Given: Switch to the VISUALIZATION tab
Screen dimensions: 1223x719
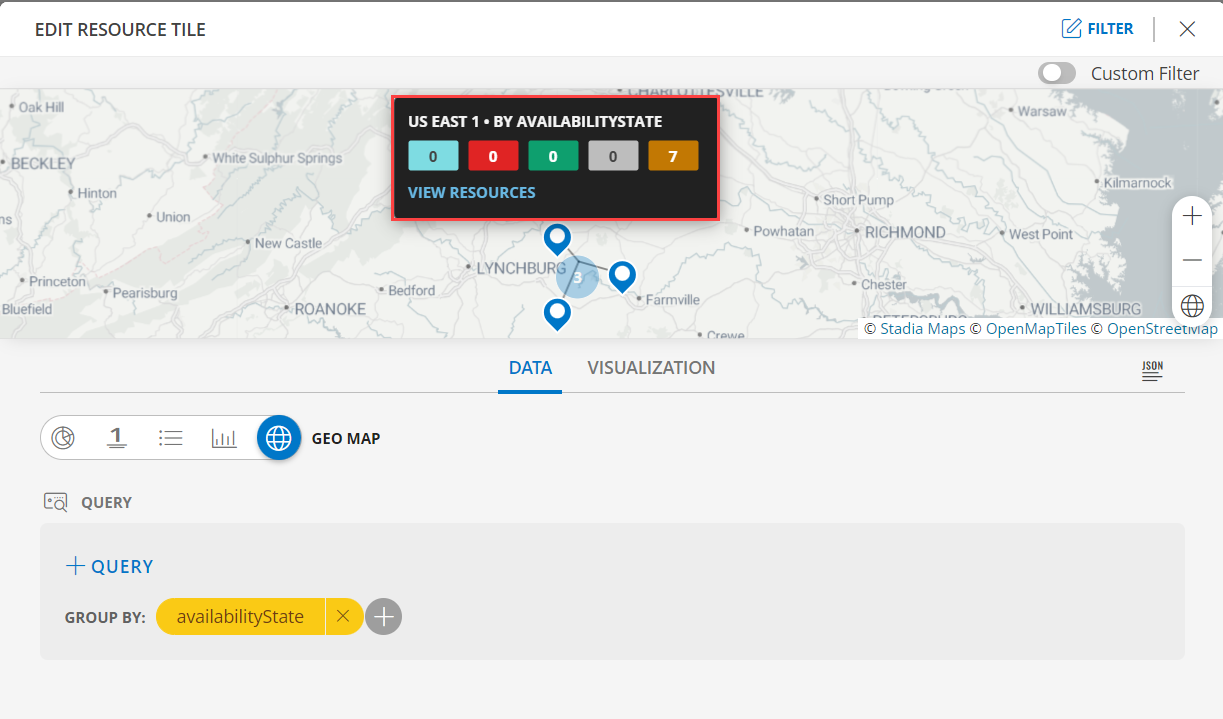Looking at the screenshot, I should click(651, 367).
